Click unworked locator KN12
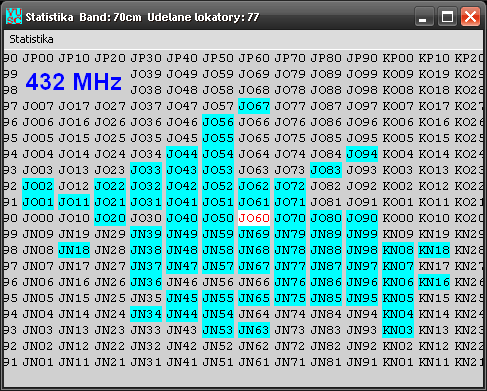The height and width of the screenshot is (391, 487). tap(434, 346)
